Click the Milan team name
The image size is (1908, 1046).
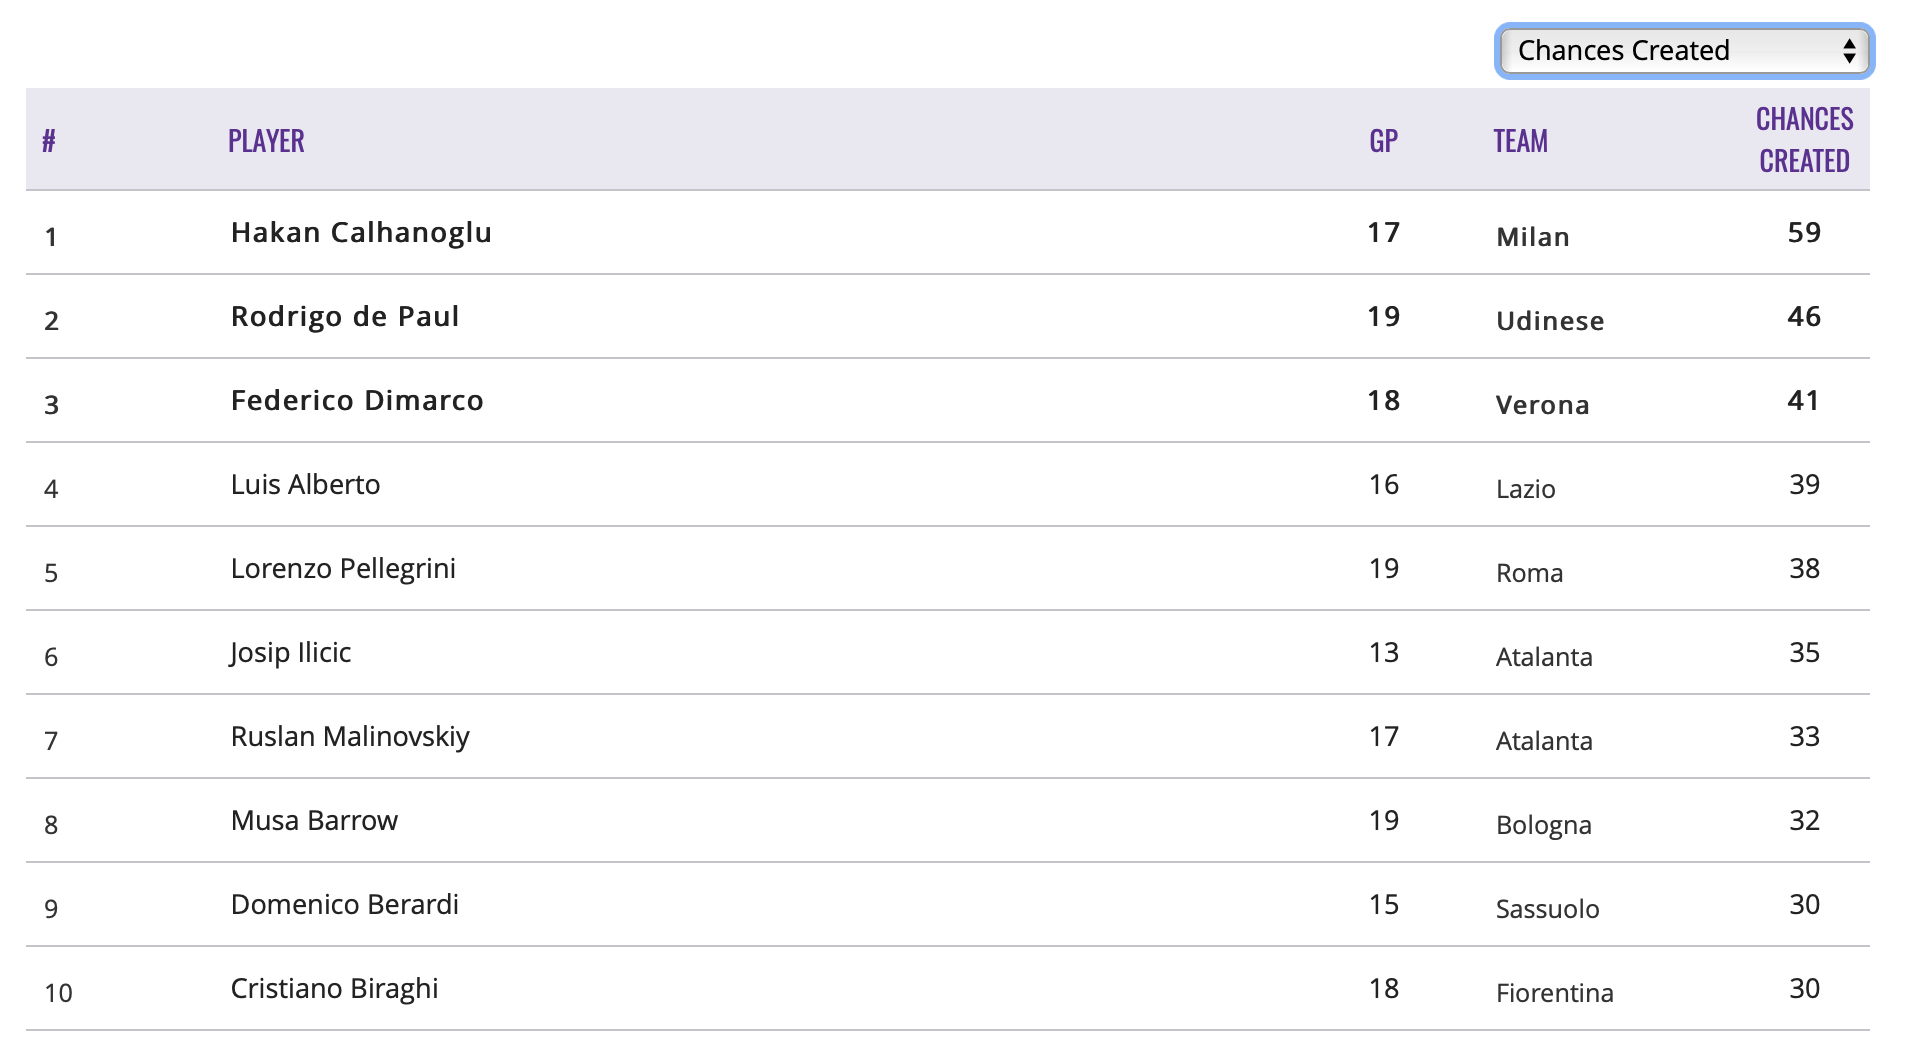(x=1532, y=237)
